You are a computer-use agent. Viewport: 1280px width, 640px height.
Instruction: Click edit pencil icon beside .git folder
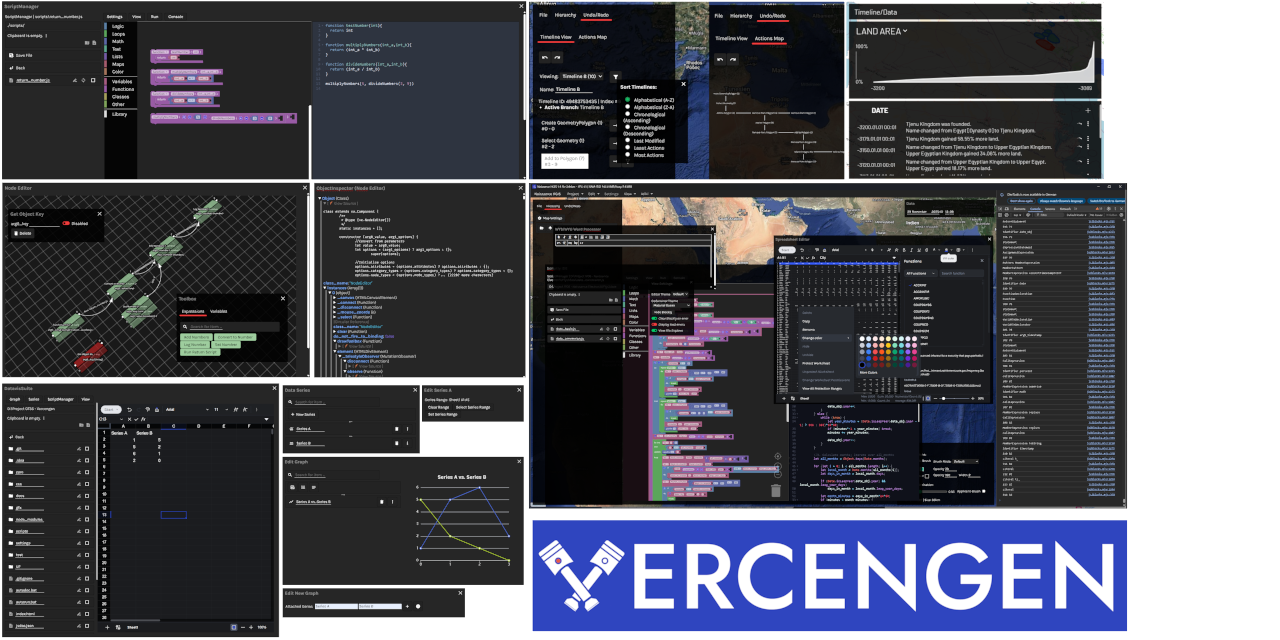click(x=78, y=449)
